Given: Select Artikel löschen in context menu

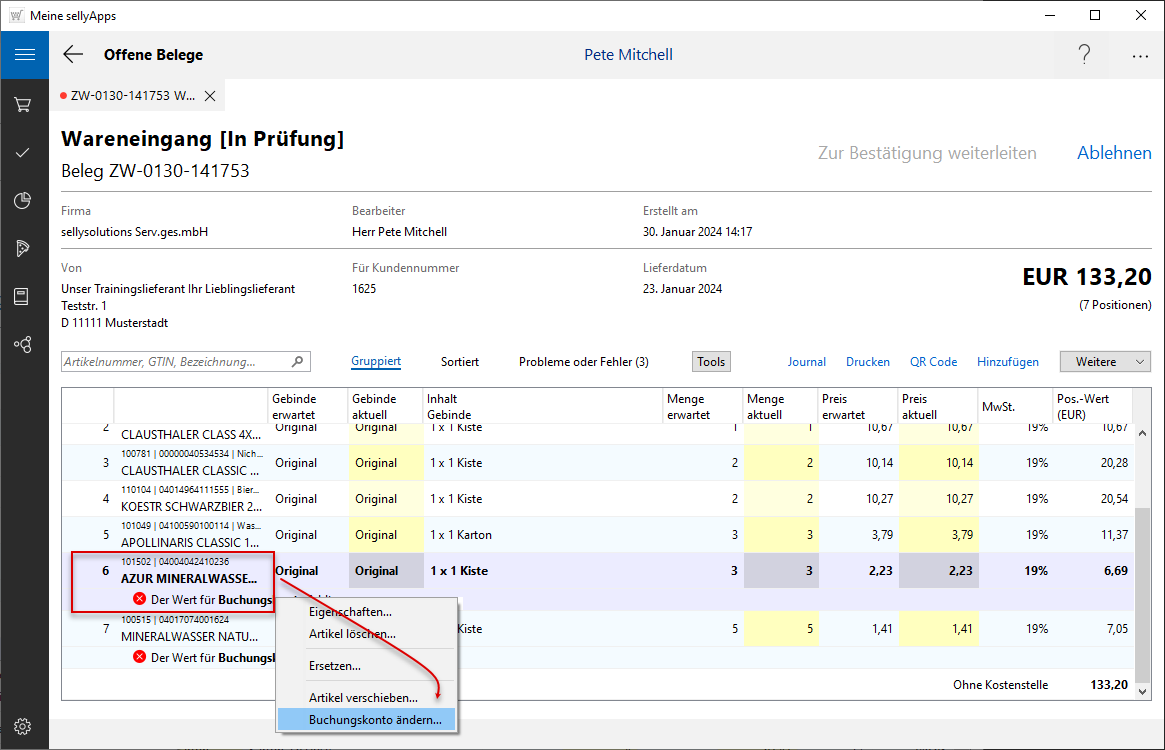Looking at the screenshot, I should pos(352,634).
